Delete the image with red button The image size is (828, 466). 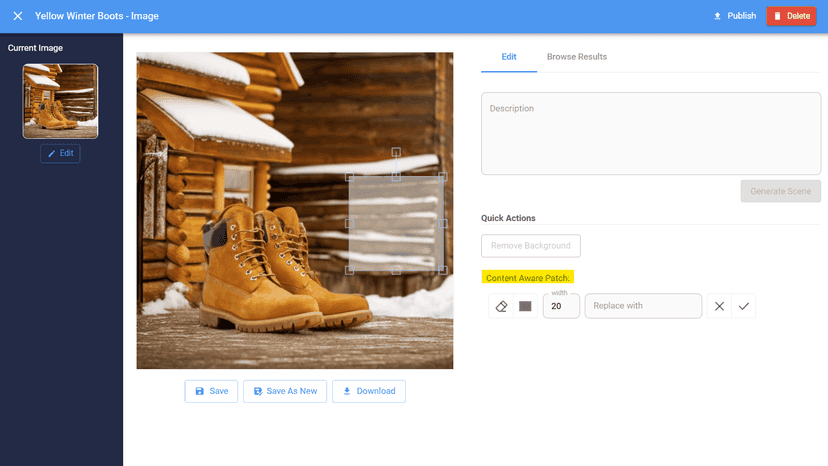click(x=791, y=16)
